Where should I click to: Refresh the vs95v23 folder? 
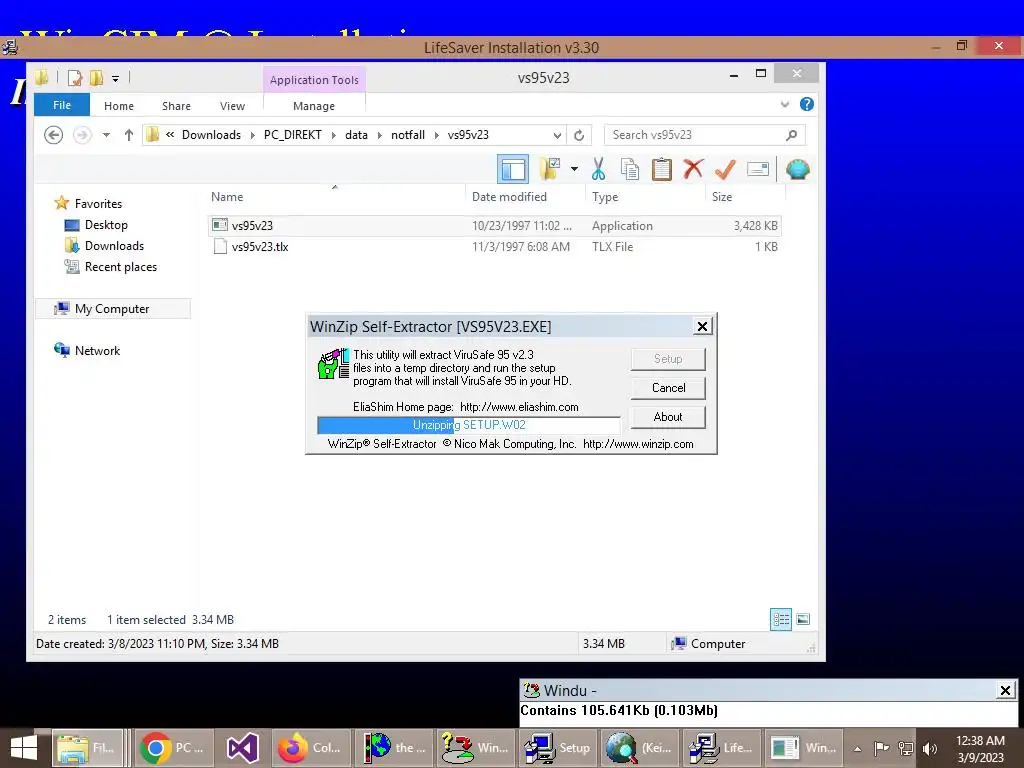point(579,135)
